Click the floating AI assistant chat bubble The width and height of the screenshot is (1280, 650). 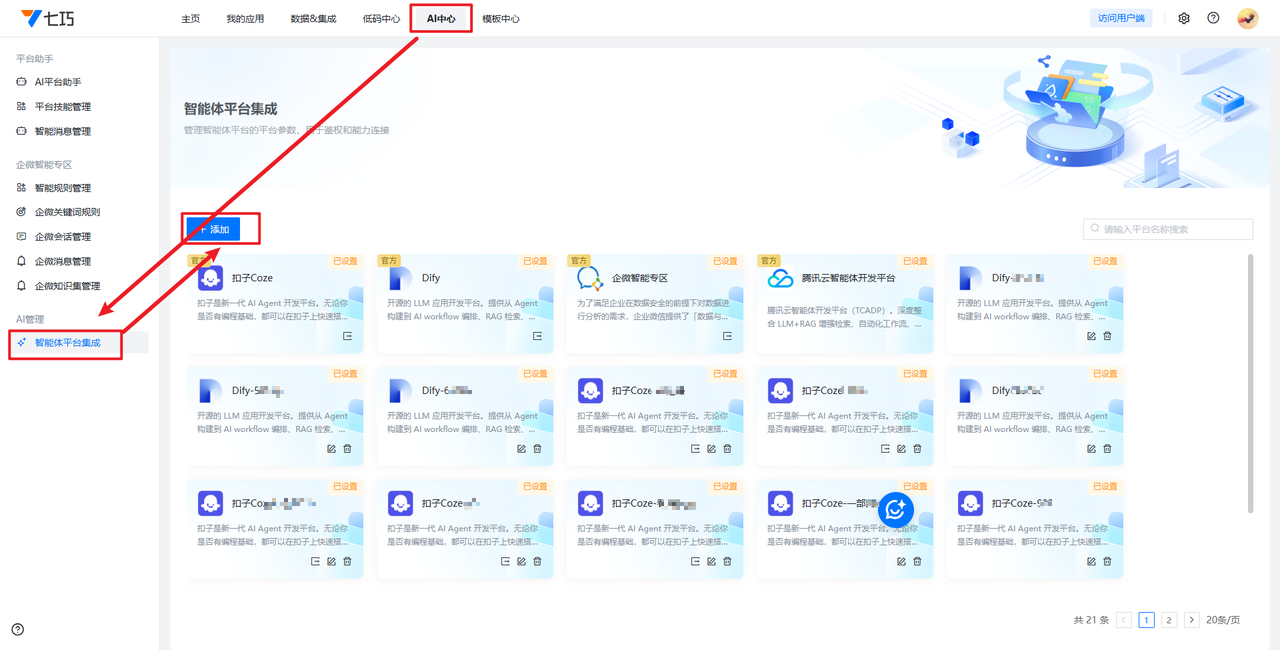click(x=895, y=510)
